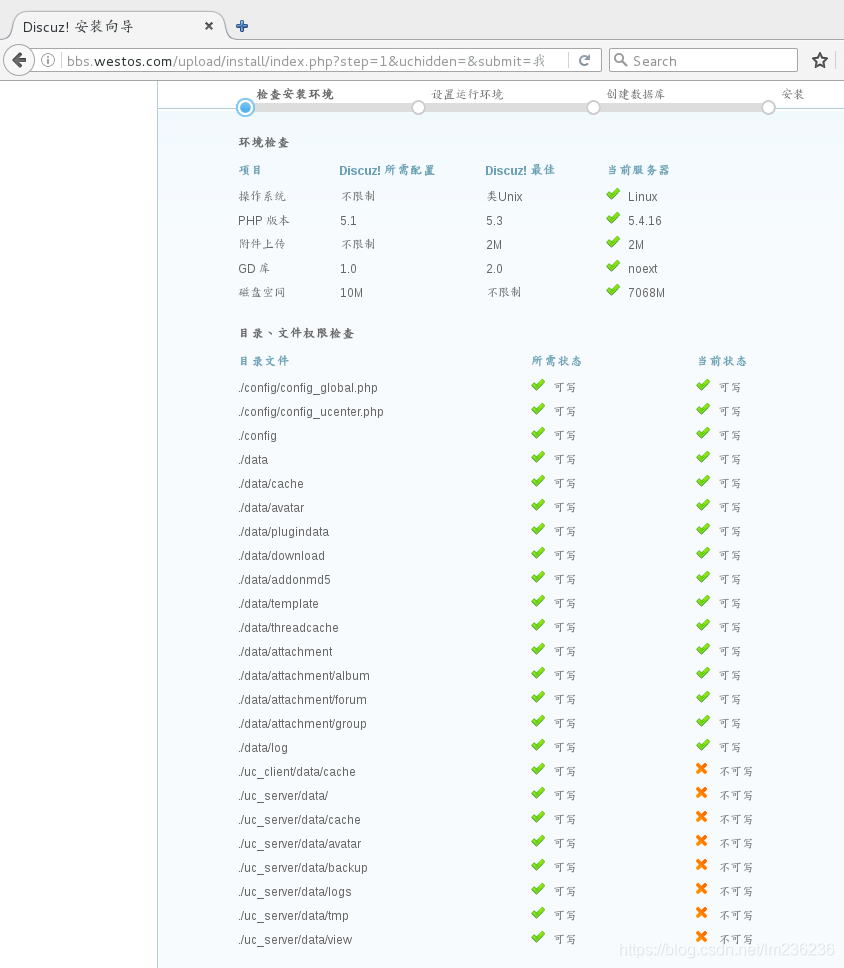This screenshot has height=968, width=844.
Task: Click the 当前服务器 column header
Action: 638,170
